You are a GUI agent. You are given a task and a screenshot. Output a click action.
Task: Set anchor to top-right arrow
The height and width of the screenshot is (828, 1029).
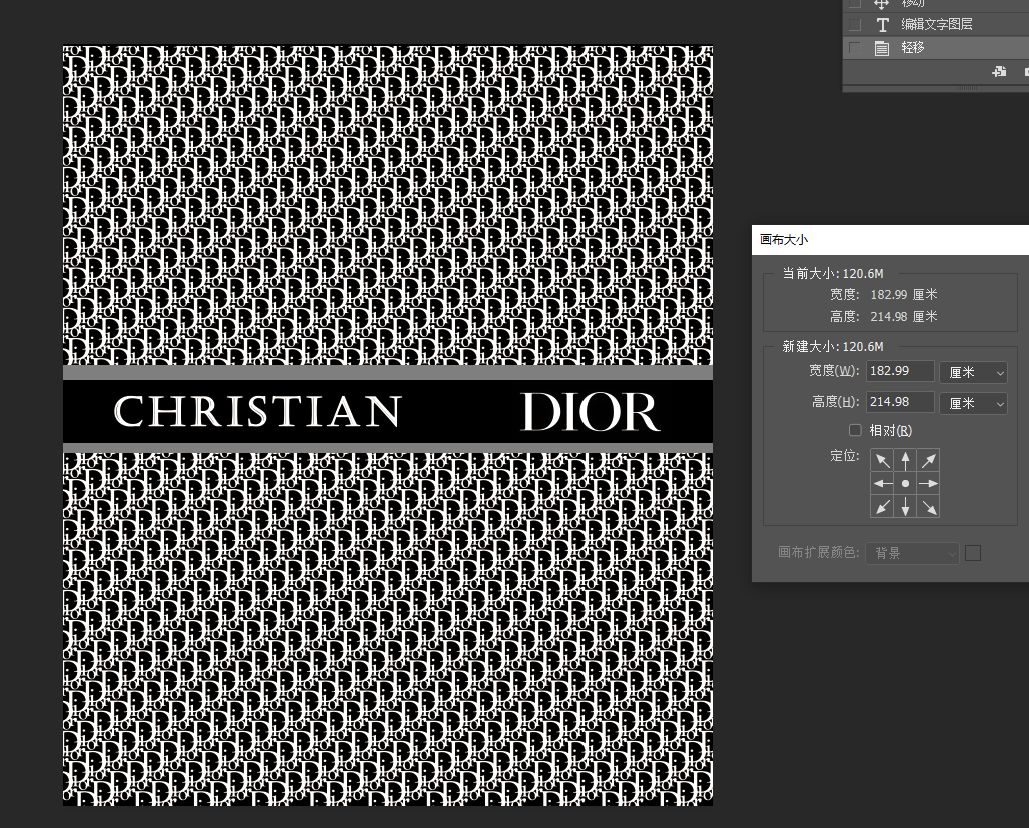click(x=929, y=461)
